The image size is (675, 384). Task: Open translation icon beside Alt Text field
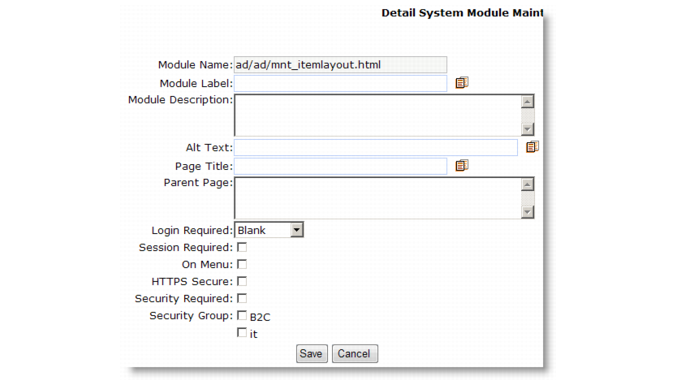(532, 147)
